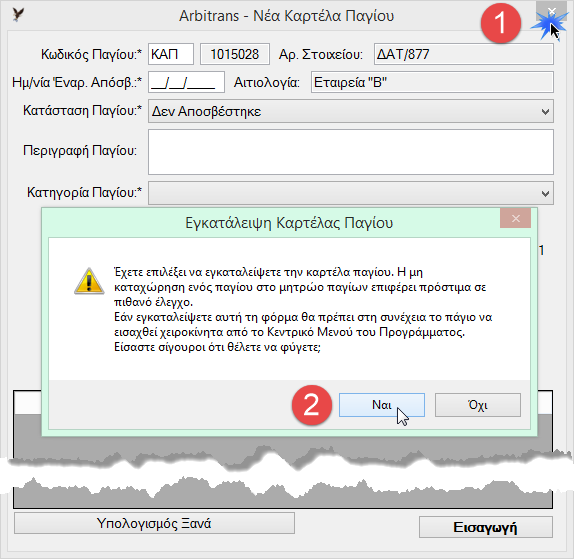Close the Νέα Καρτέλα Παγίου window
574x559 pixels.
click(x=552, y=11)
